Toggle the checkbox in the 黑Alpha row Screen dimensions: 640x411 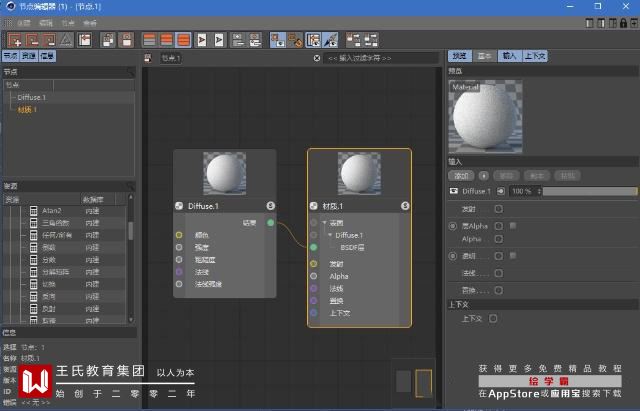(498, 226)
